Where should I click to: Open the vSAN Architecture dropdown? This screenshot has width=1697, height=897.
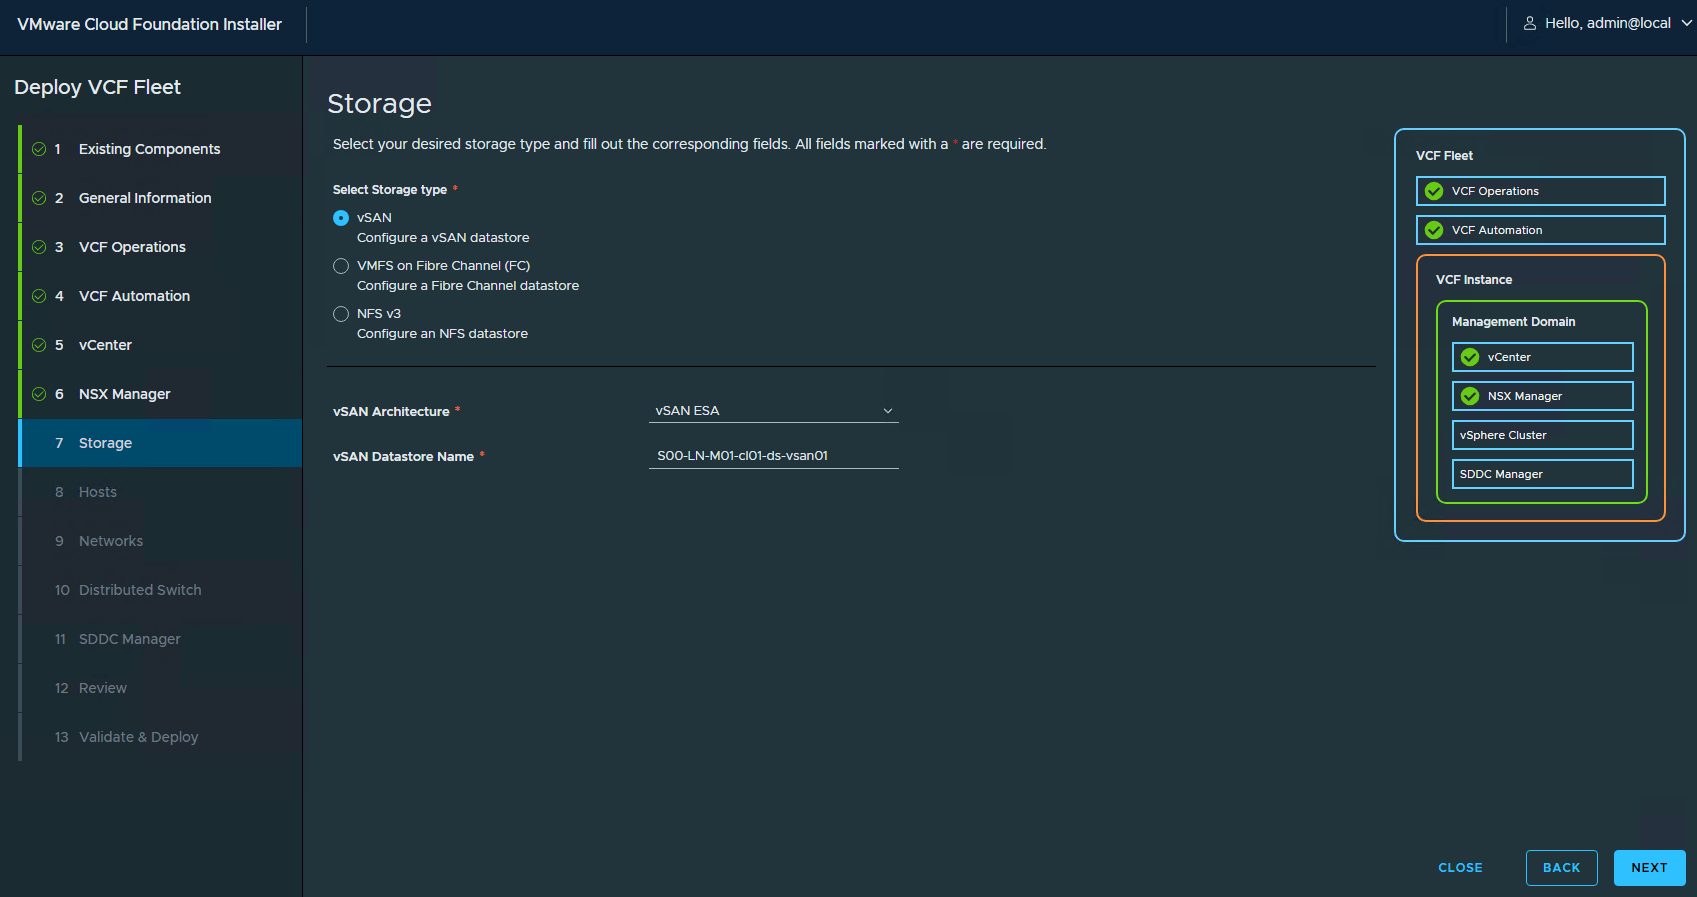point(774,411)
